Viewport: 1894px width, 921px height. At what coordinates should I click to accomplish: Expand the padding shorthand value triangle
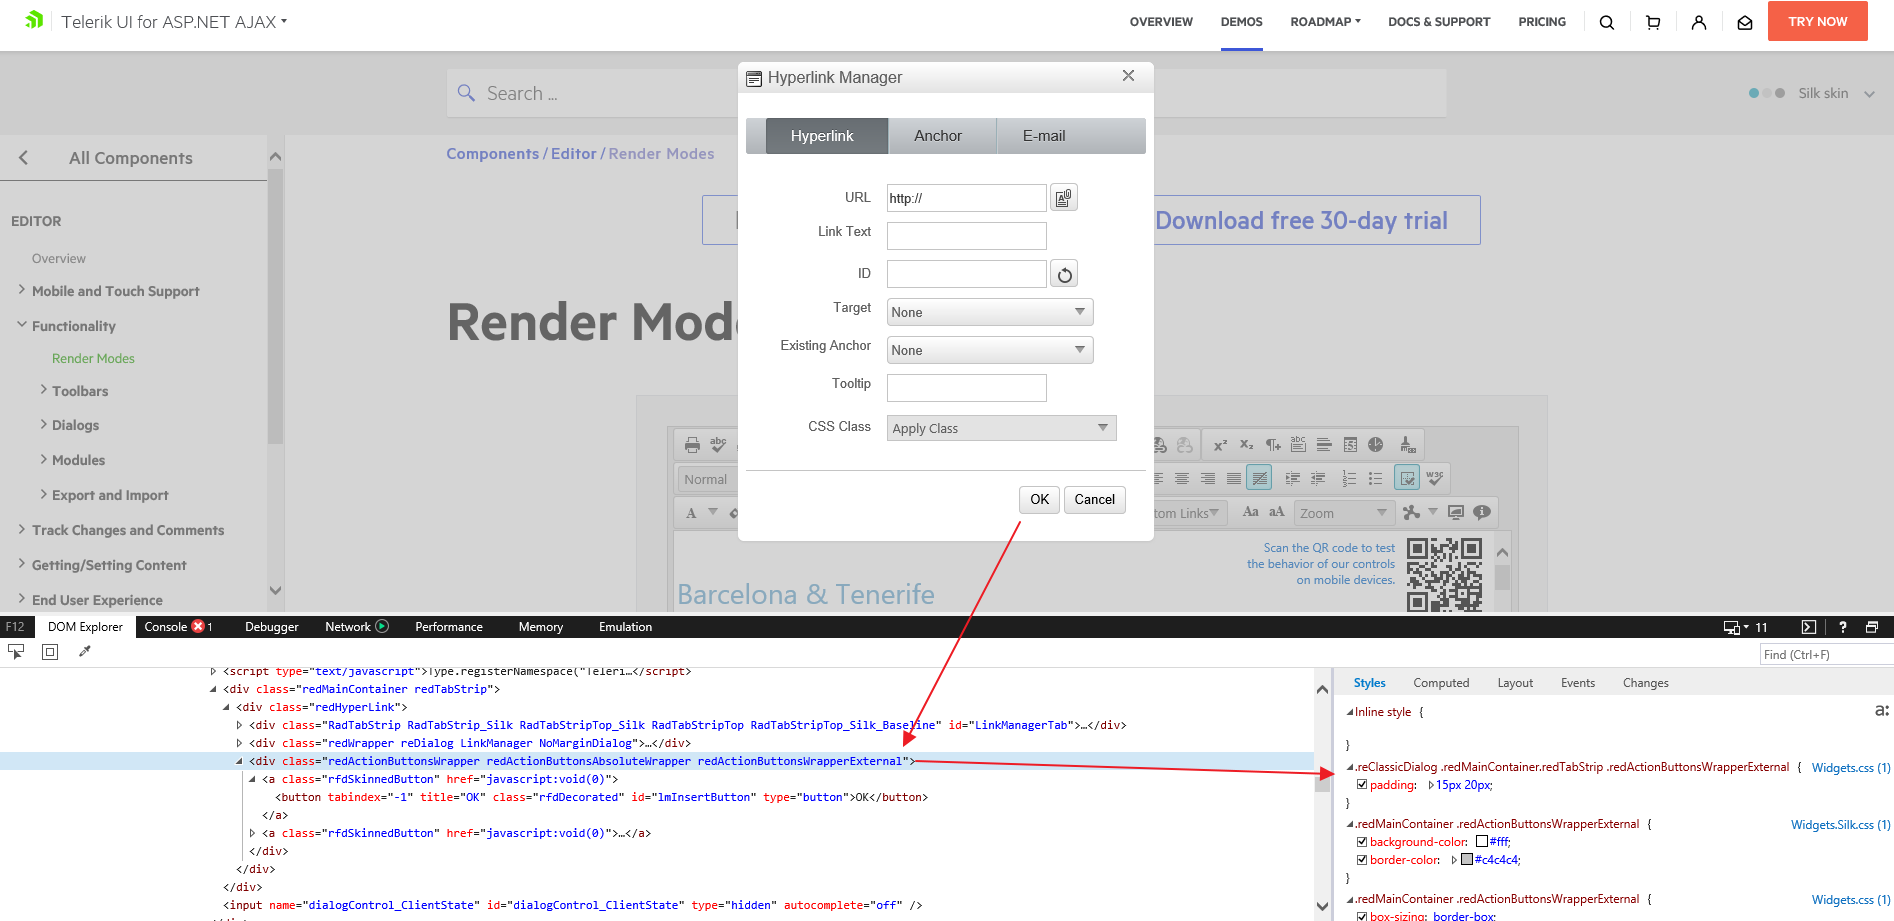pyautogui.click(x=1431, y=785)
